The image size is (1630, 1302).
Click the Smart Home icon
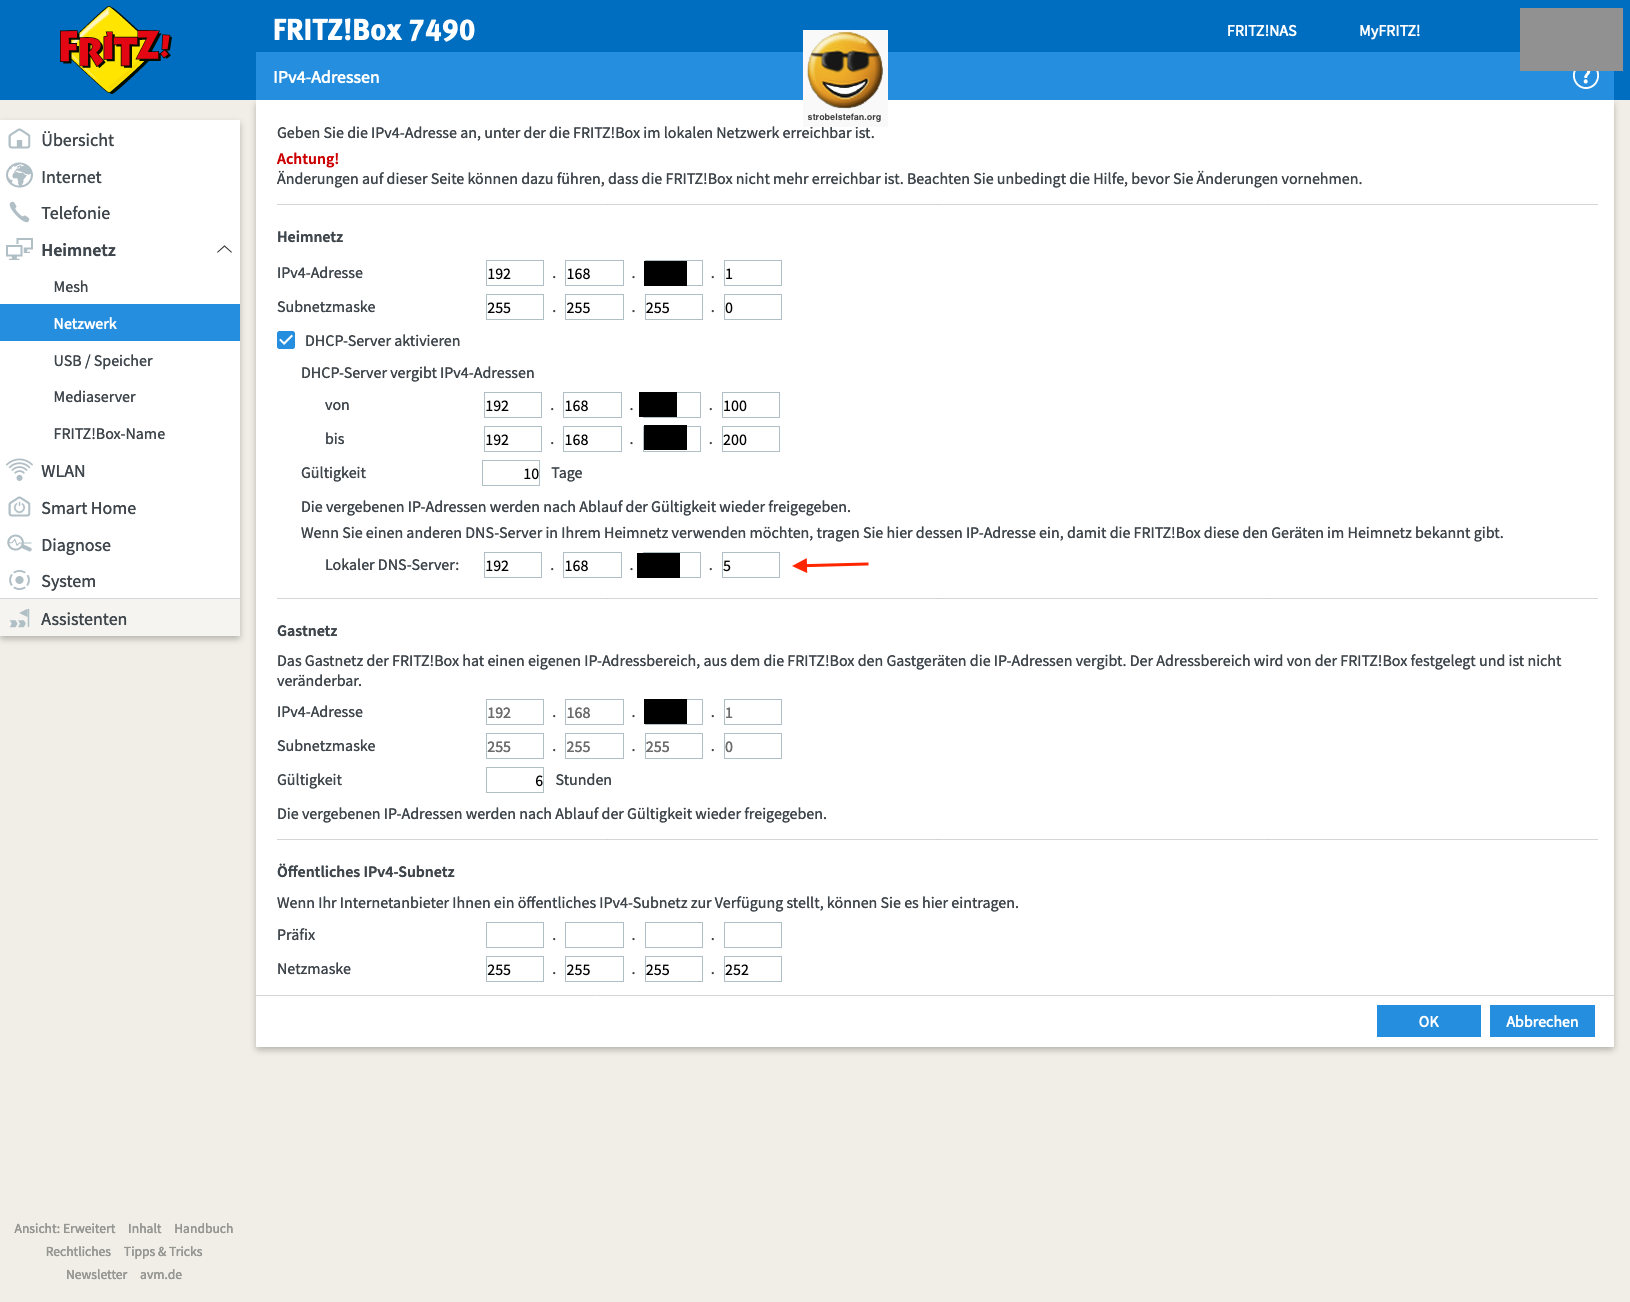[19, 507]
